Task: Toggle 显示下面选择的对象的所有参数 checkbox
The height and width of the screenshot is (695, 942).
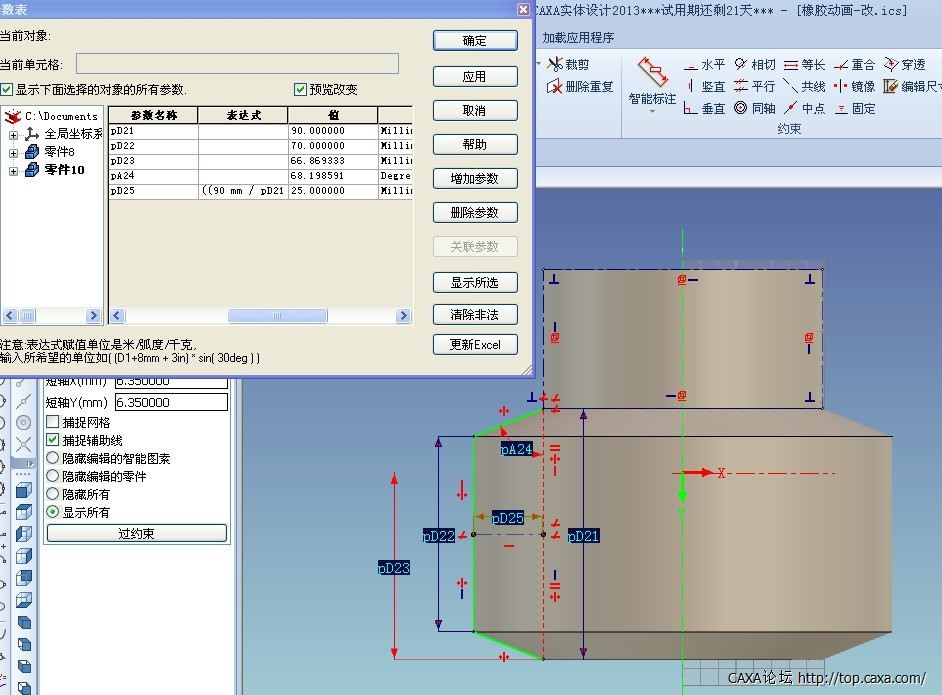Action: 7,90
